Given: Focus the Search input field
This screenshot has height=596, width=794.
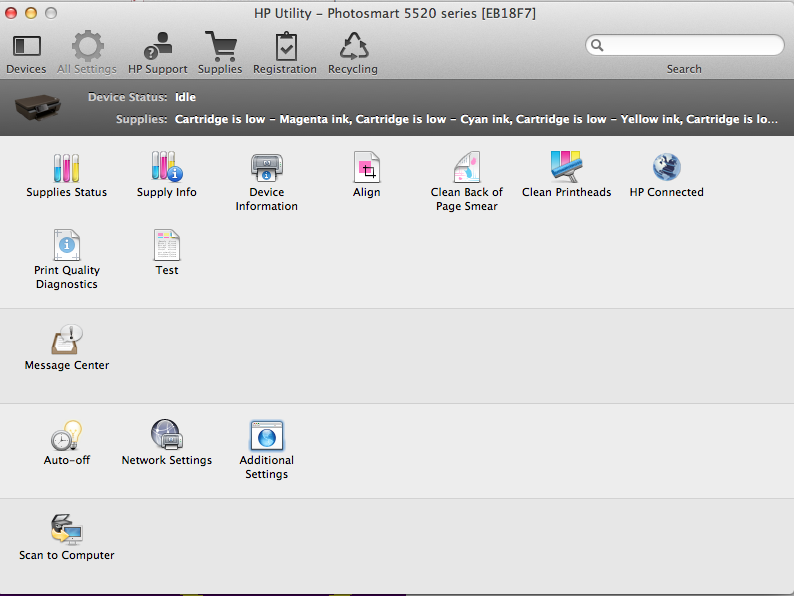Looking at the screenshot, I should pos(685,46).
